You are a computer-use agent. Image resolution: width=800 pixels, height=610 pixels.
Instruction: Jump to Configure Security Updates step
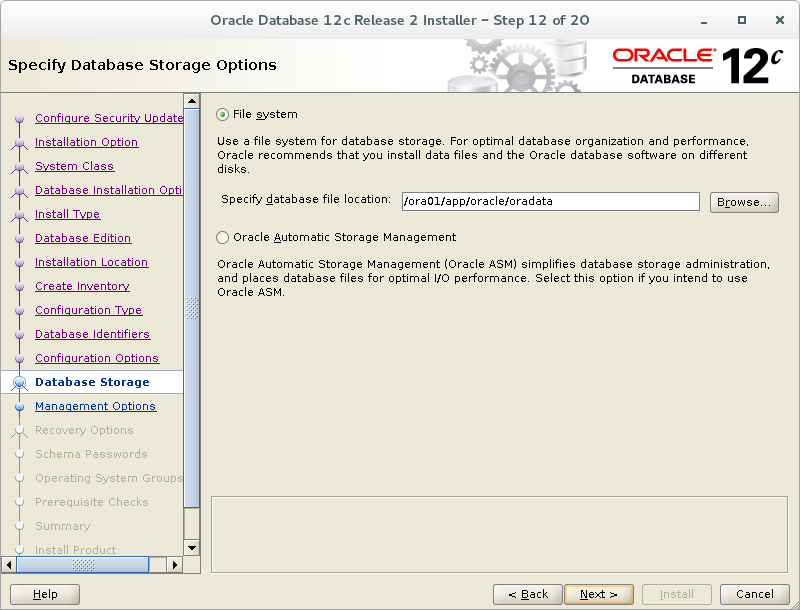109,118
